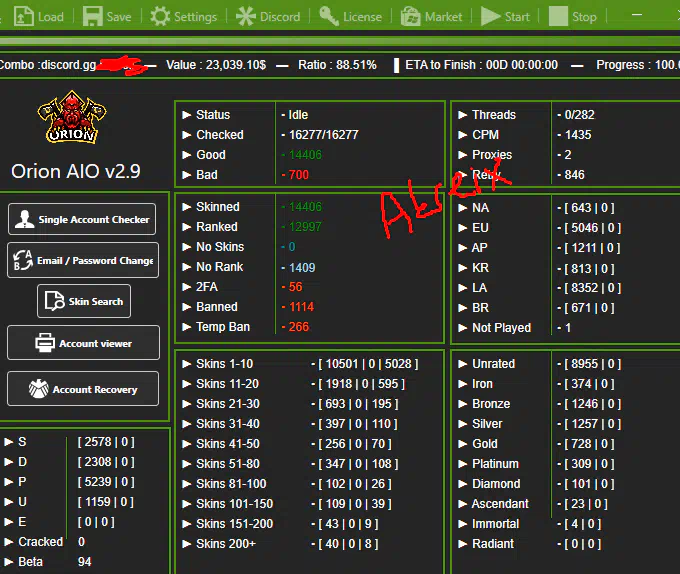Open Settings via the gear icon
Screen dimensions: 680x574
[160, 16]
